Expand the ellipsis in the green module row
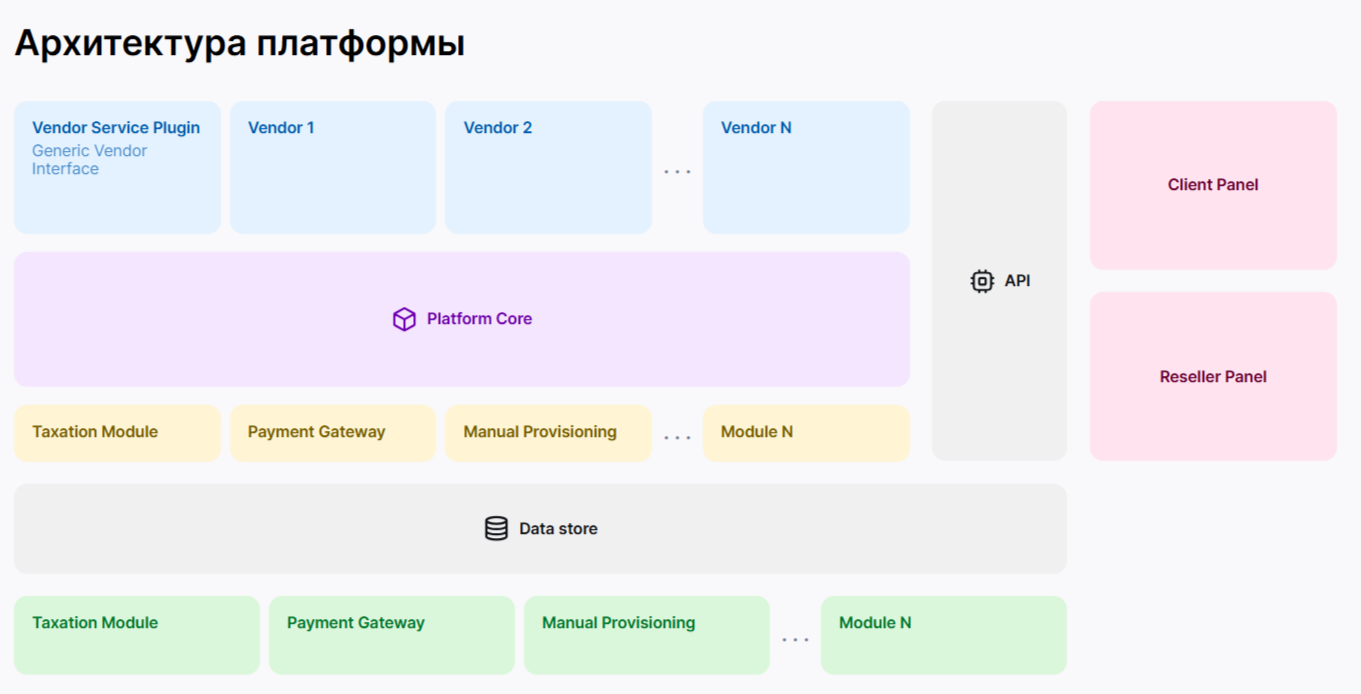This screenshot has width=1361, height=694. coord(795,640)
